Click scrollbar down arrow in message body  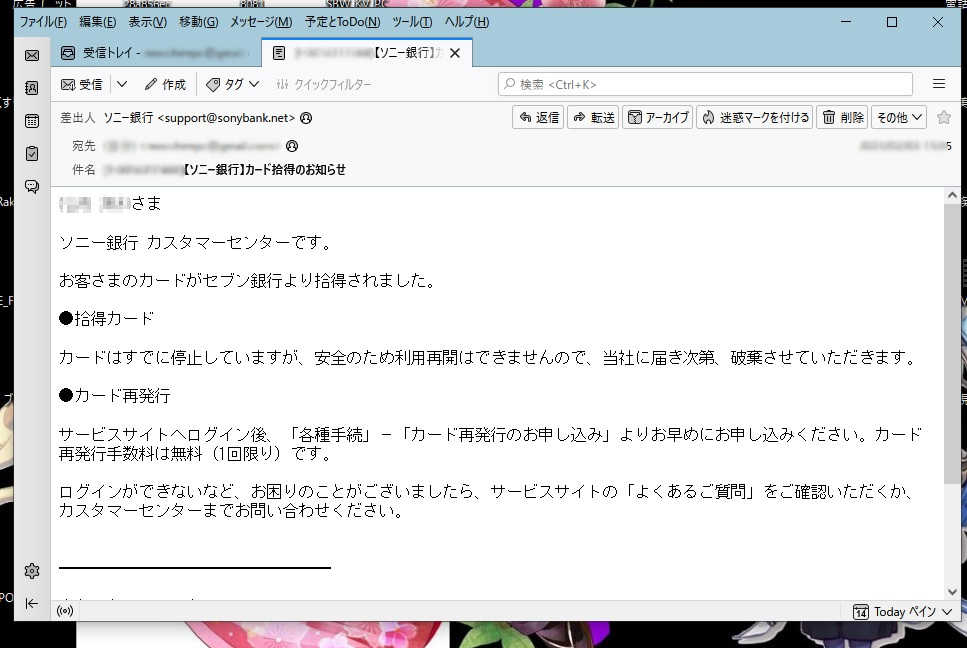pyautogui.click(x=952, y=592)
